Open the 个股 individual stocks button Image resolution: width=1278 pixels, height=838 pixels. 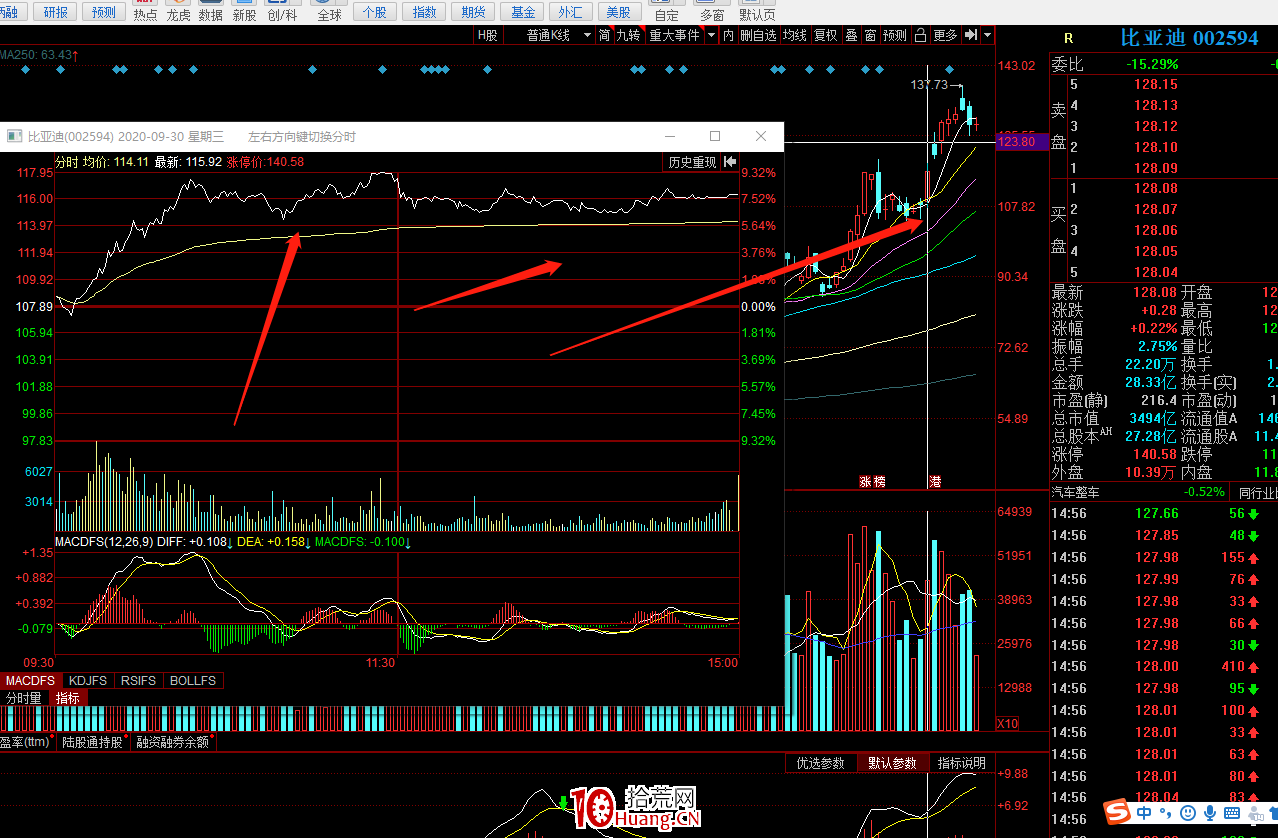374,12
